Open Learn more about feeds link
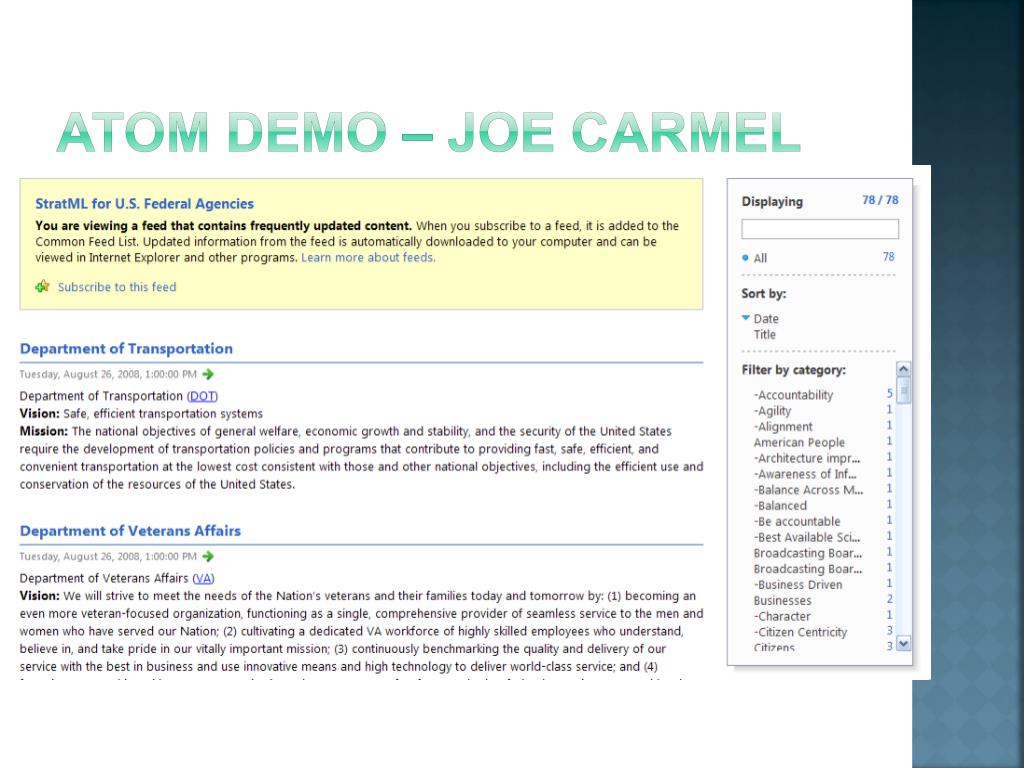 coord(368,257)
